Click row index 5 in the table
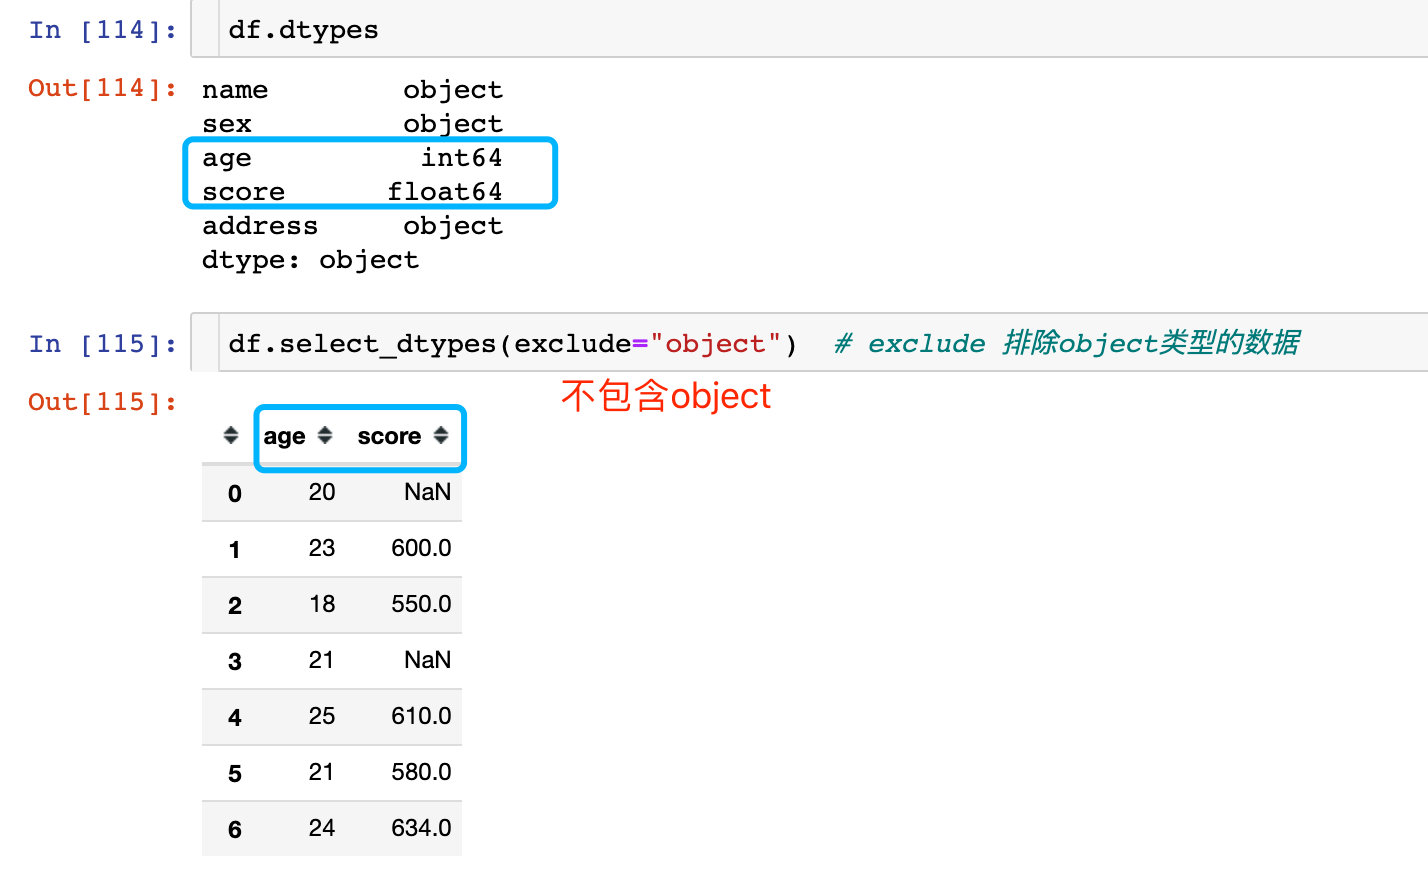Viewport: 1428px width, 878px height. click(x=235, y=773)
